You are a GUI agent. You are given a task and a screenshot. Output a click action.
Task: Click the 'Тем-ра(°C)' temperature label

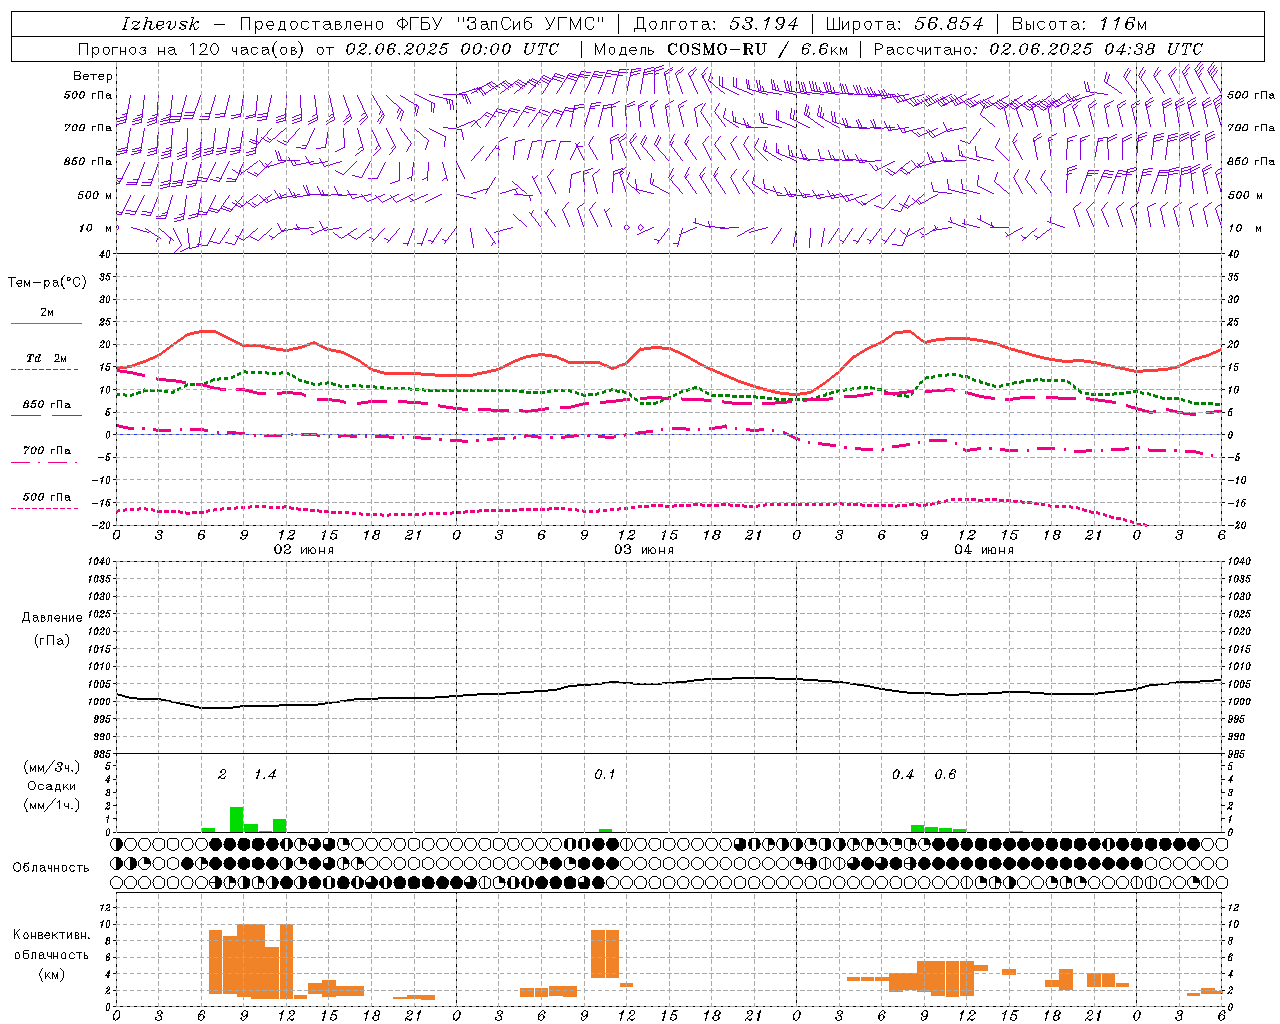click(x=47, y=283)
